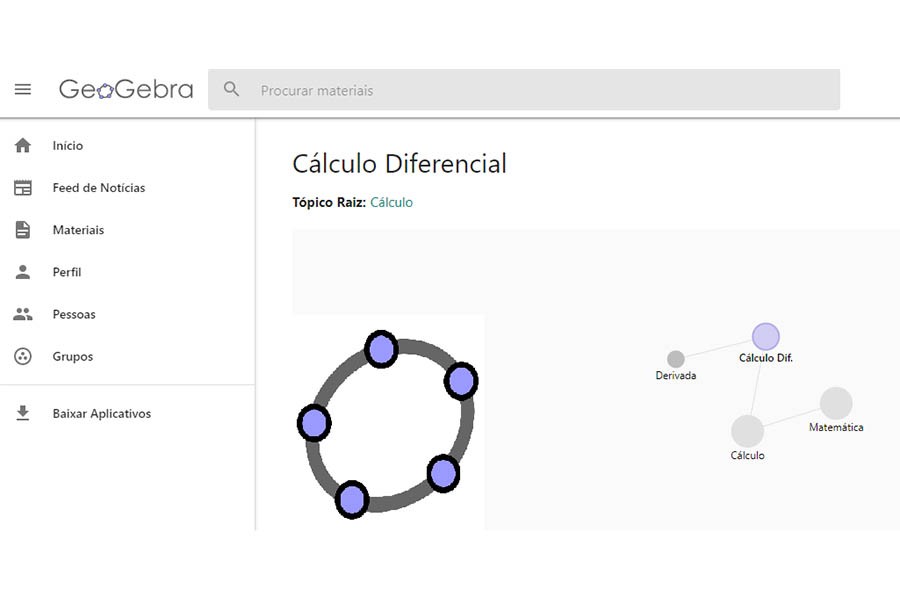Select the Cálculo node in graph
Screen dimensions: 900x600
pyautogui.click(x=747, y=431)
